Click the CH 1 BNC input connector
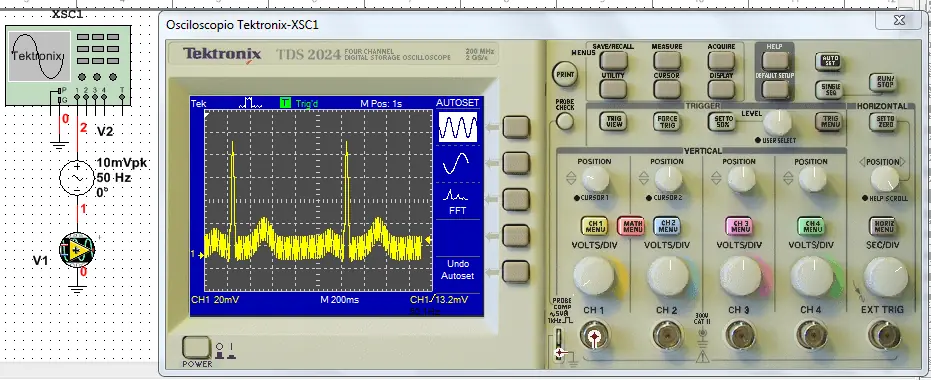Screen dimensions: 931x380 (x=594, y=337)
